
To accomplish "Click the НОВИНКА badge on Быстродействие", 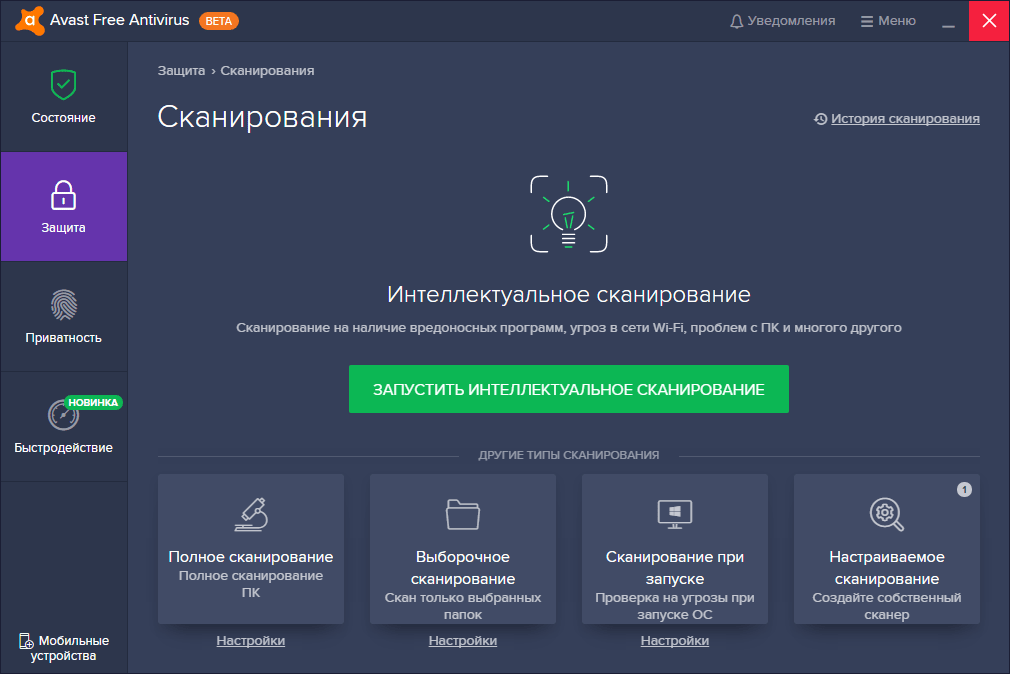I will 93,402.
